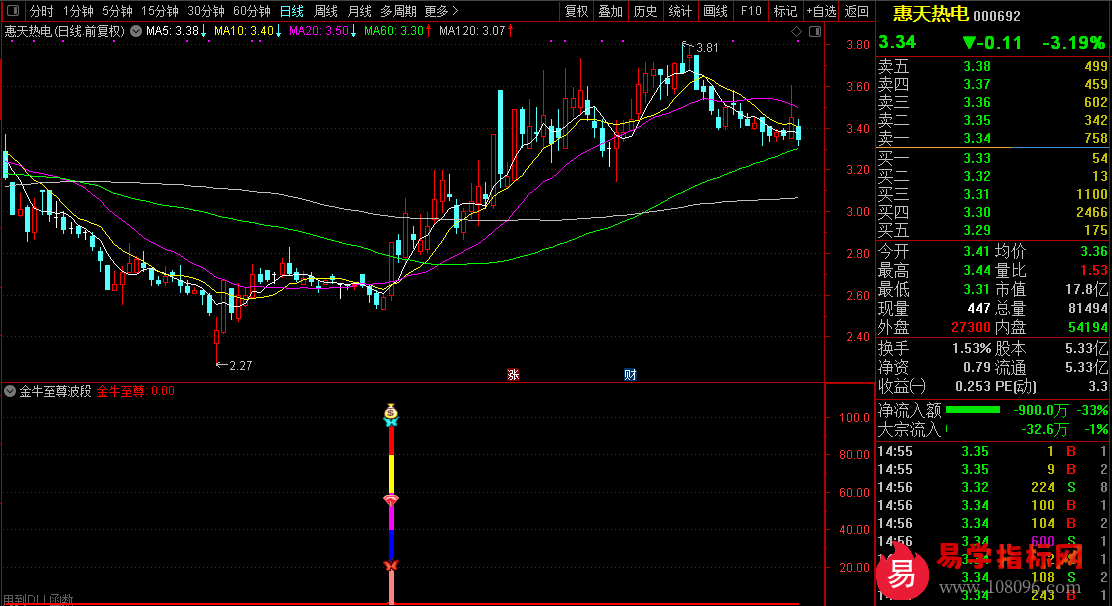Click the MA10: 3.40 label
1112x606 pixels.
click(x=244, y=31)
